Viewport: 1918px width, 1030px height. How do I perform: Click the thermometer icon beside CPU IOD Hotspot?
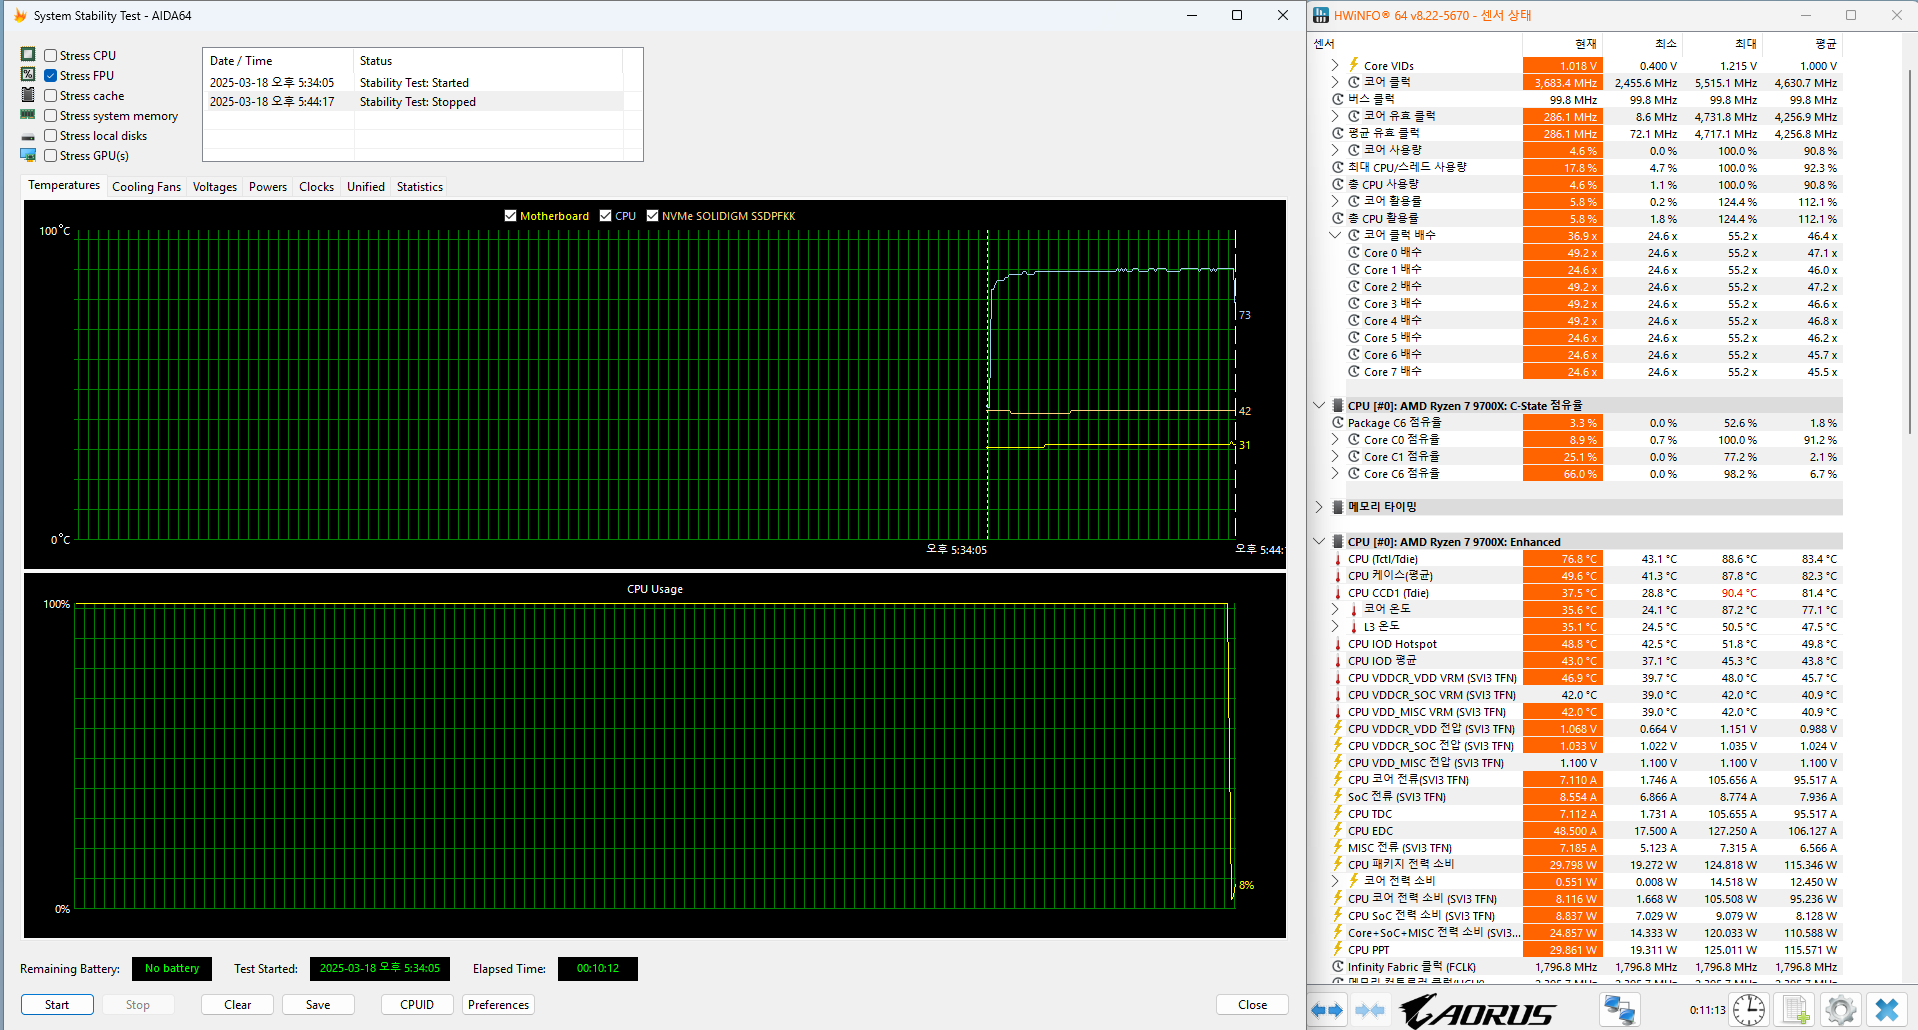pyautogui.click(x=1338, y=644)
